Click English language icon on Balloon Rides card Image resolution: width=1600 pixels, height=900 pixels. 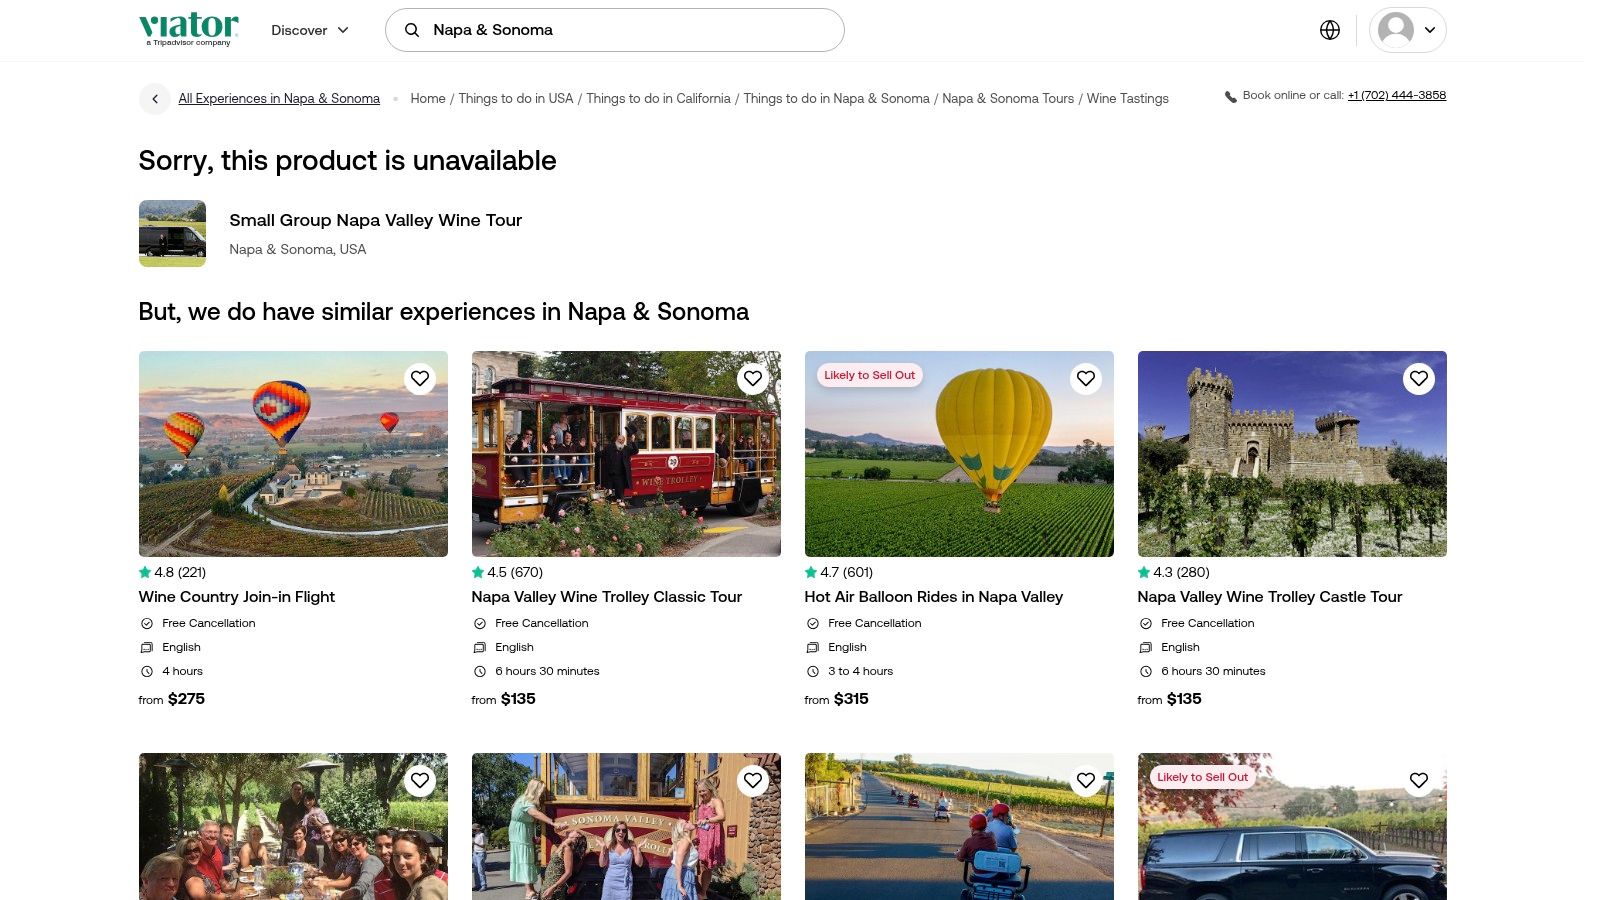pyautogui.click(x=813, y=648)
